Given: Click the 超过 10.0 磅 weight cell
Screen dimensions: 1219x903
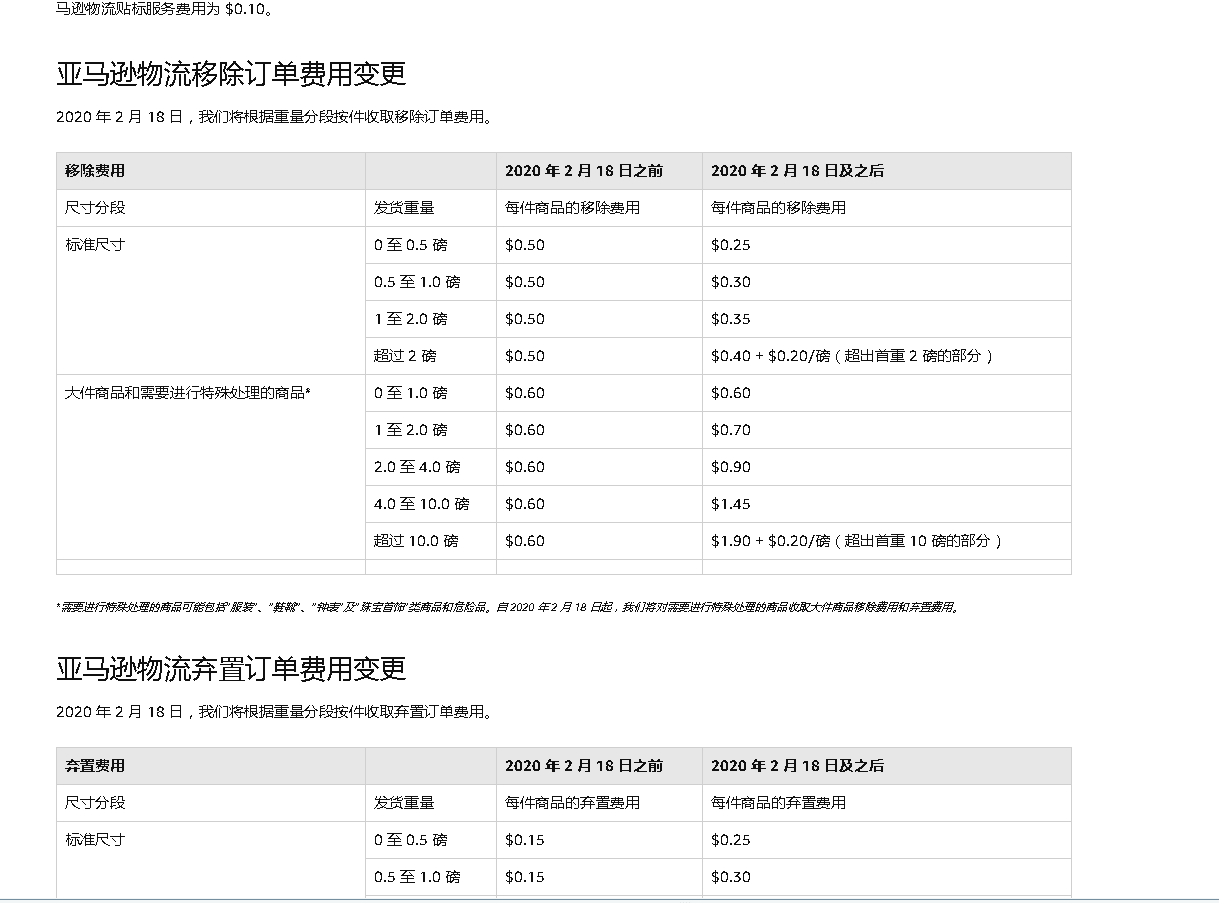Looking at the screenshot, I should [x=431, y=541].
